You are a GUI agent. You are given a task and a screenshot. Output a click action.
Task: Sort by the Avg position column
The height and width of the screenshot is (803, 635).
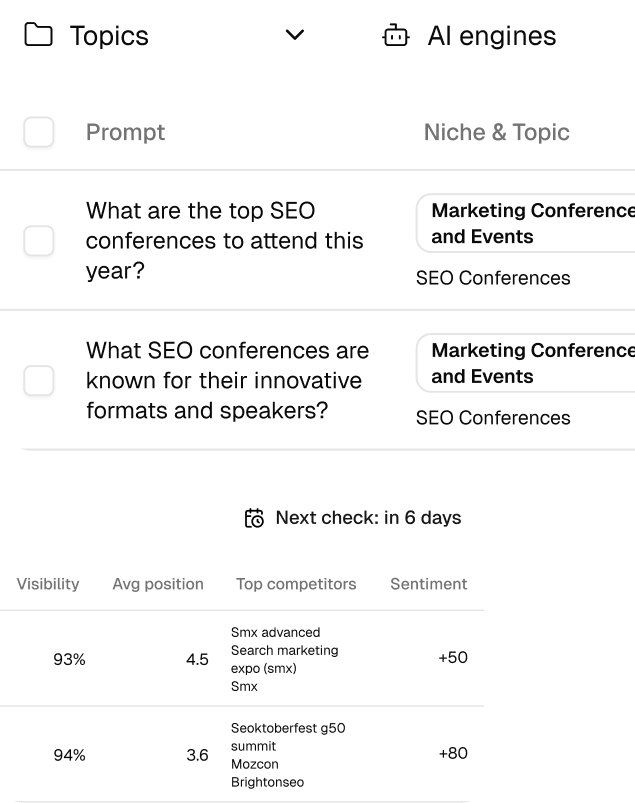point(158,584)
